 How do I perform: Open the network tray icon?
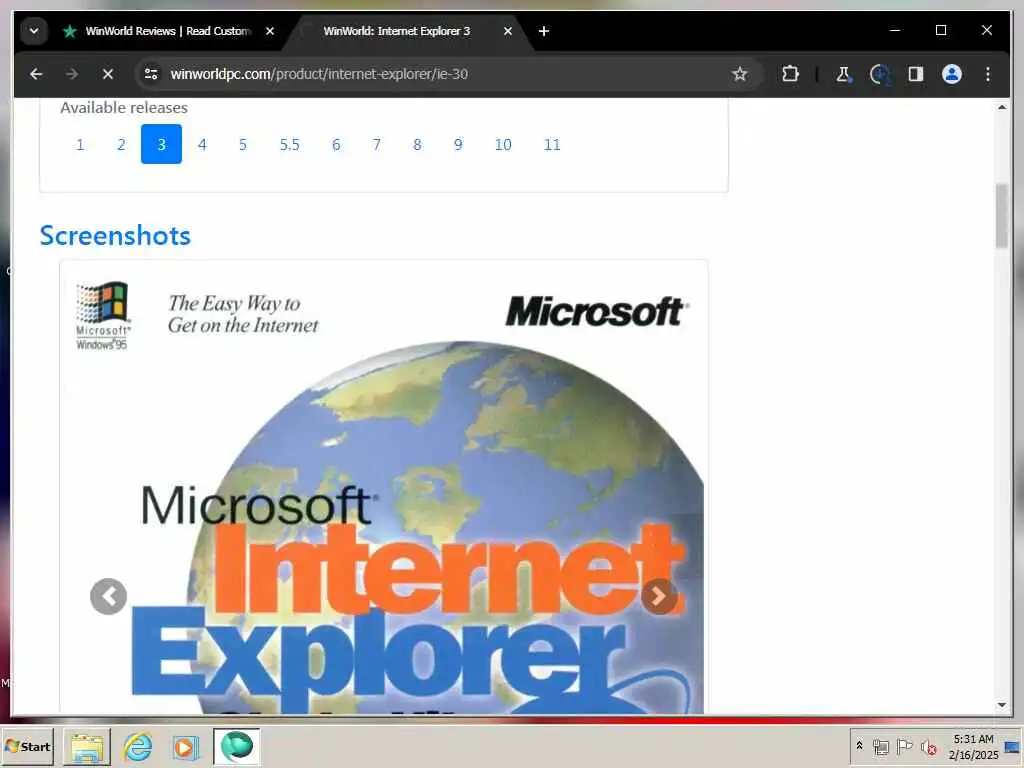tap(880, 746)
